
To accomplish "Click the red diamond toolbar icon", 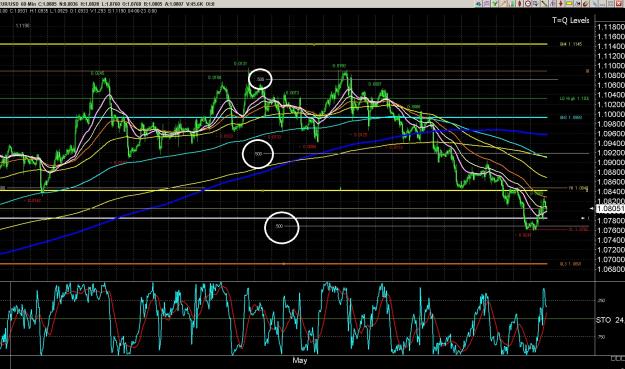I will [x=519, y=4].
